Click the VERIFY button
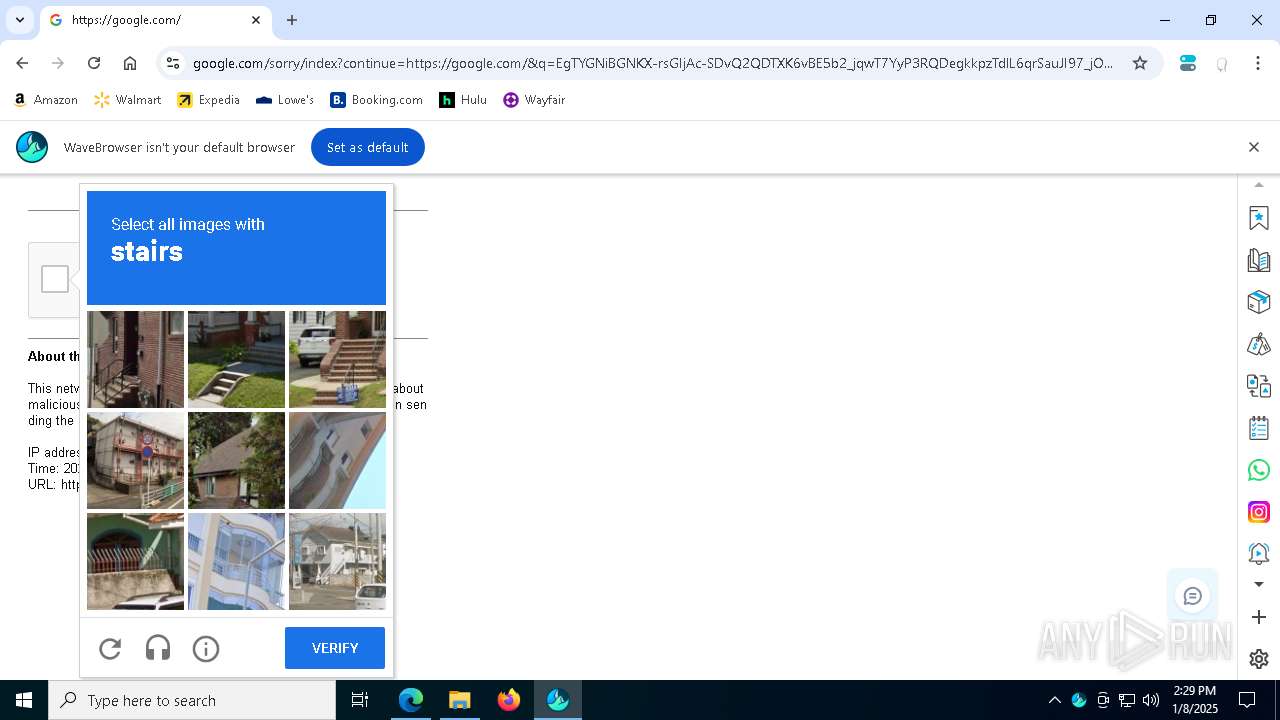Image resolution: width=1280 pixels, height=720 pixels. [x=335, y=648]
